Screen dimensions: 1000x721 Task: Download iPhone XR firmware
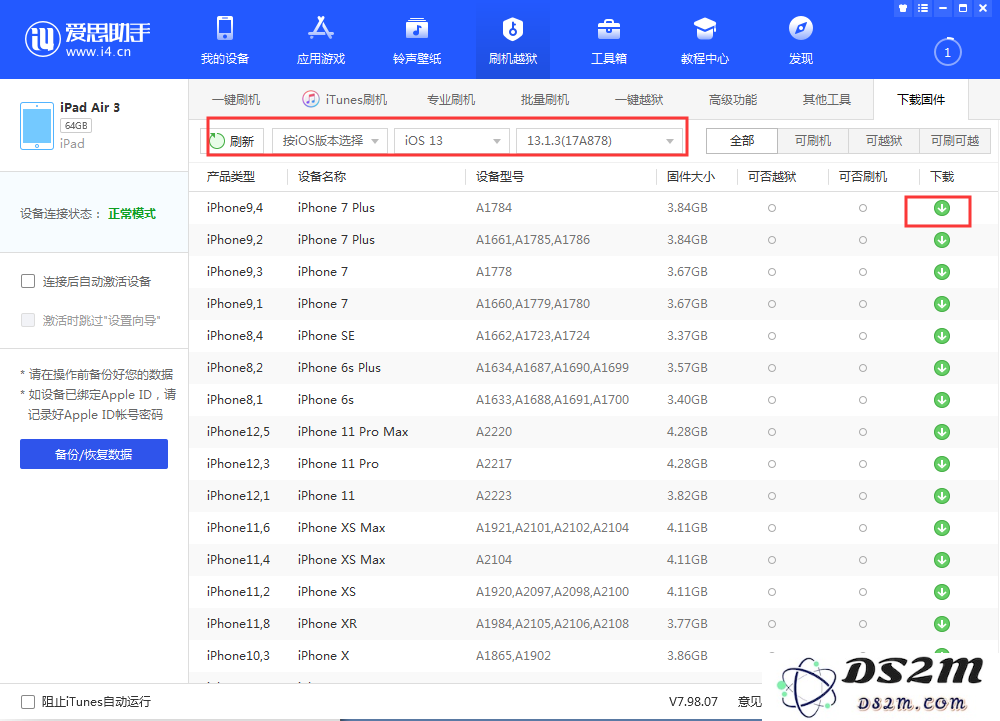point(941,624)
